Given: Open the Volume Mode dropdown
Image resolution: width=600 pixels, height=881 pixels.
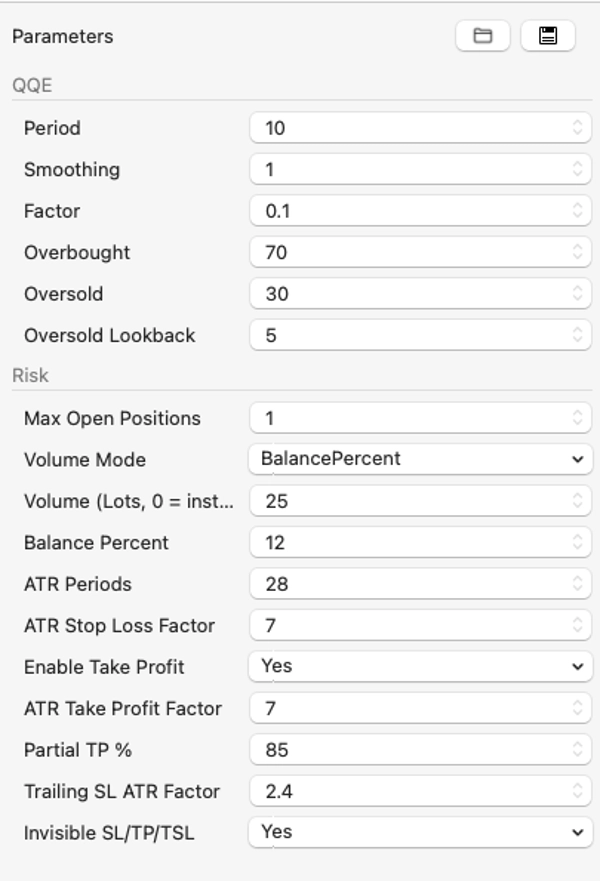Looking at the screenshot, I should [420, 459].
